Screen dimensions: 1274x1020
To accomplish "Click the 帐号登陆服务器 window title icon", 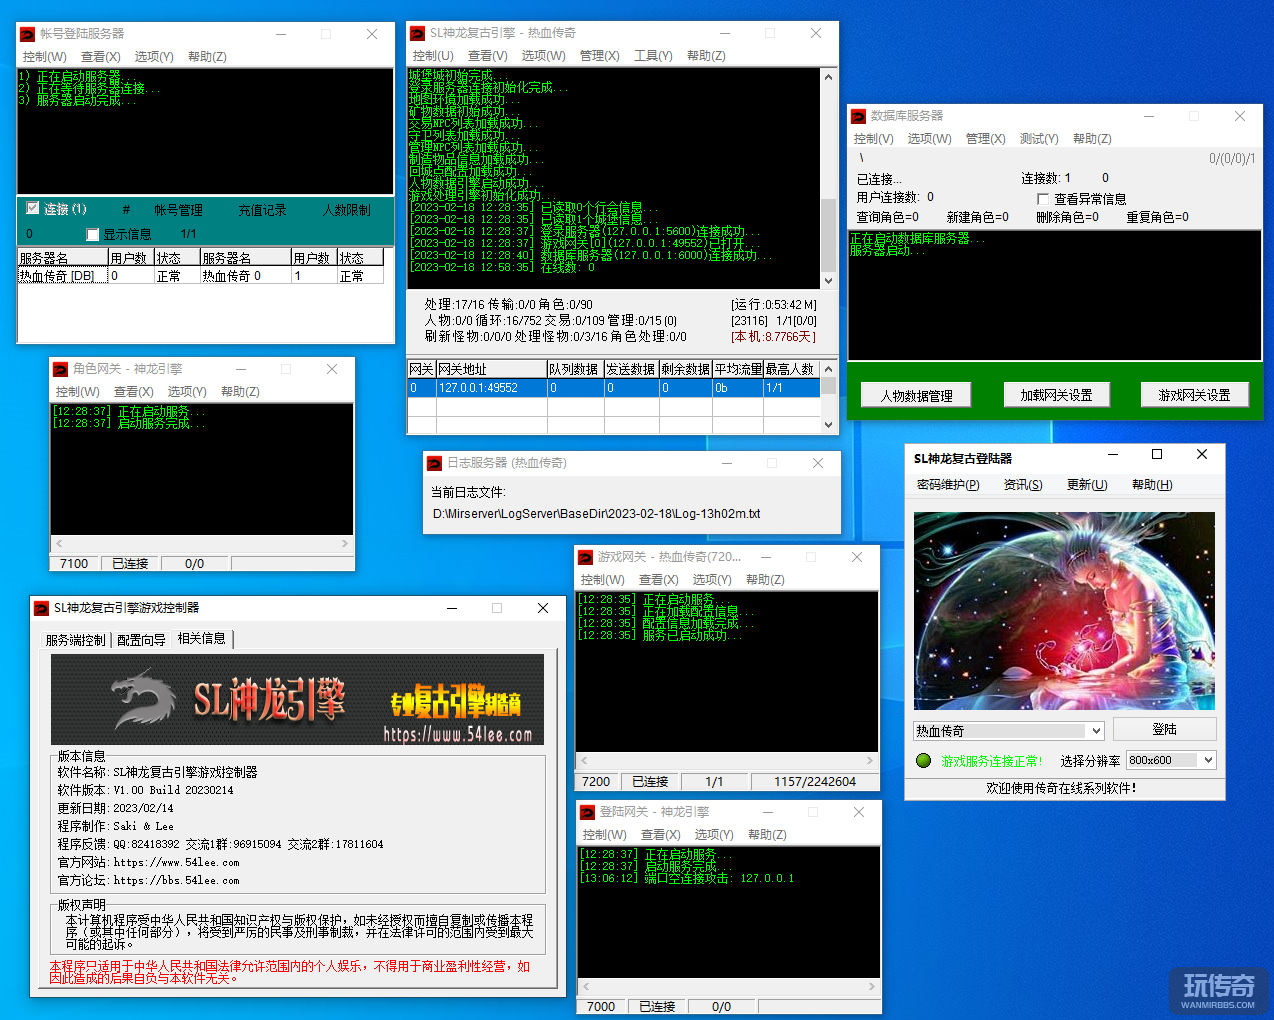I will coord(28,34).
